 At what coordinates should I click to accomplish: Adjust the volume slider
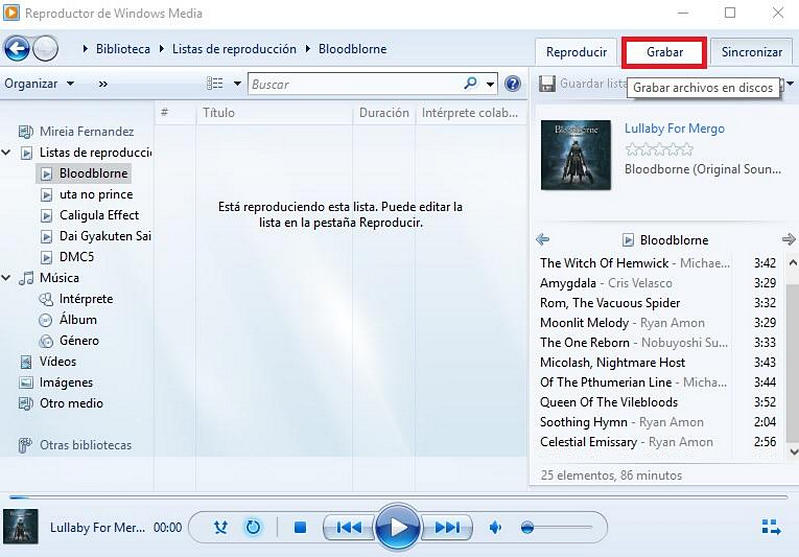pos(556,527)
